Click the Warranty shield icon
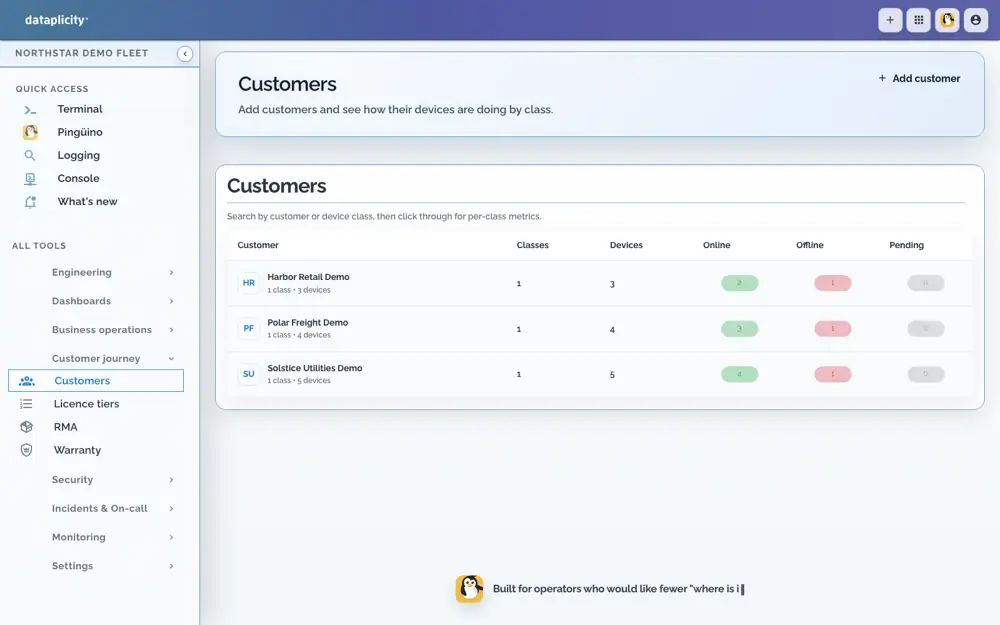This screenshot has width=1000, height=625. pos(26,450)
